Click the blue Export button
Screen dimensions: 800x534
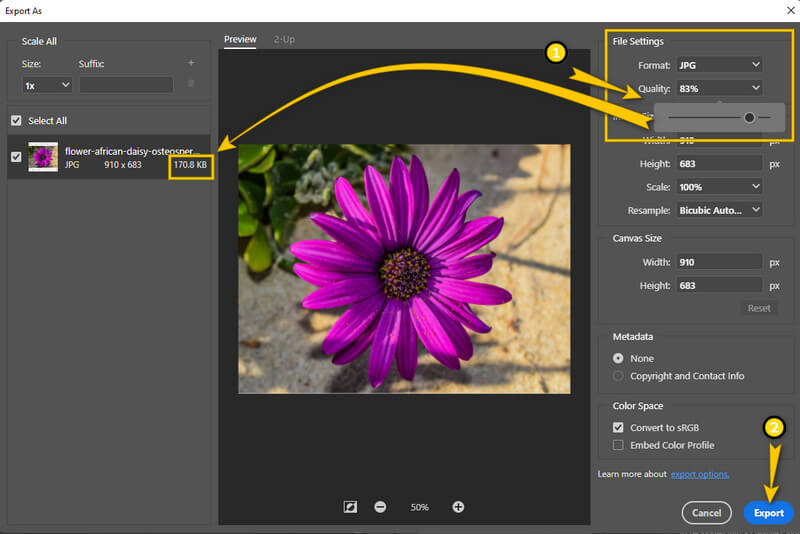click(768, 513)
